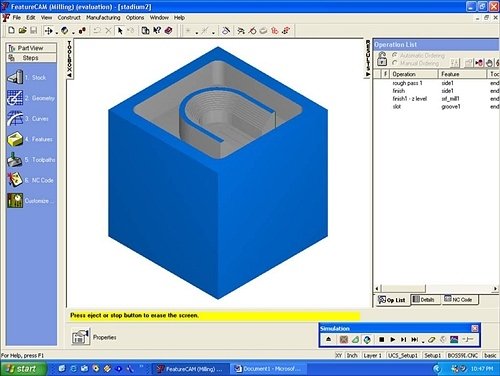Viewport: 500px width, 376px height.
Task: Select Automatic Ordering radio button
Action: coord(395,55)
